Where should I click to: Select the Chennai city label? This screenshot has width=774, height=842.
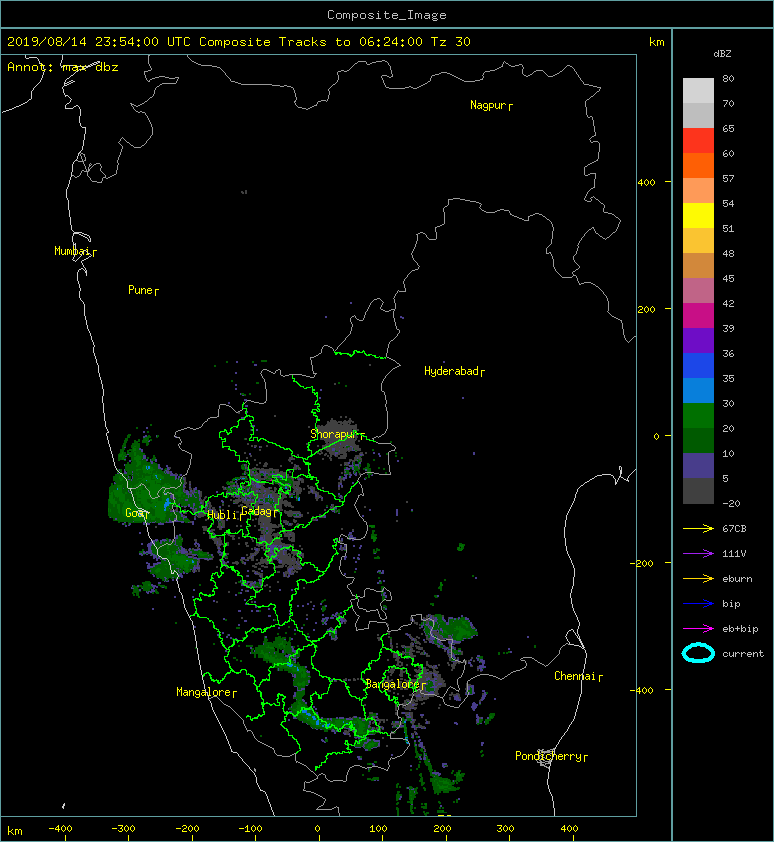[x=575, y=676]
